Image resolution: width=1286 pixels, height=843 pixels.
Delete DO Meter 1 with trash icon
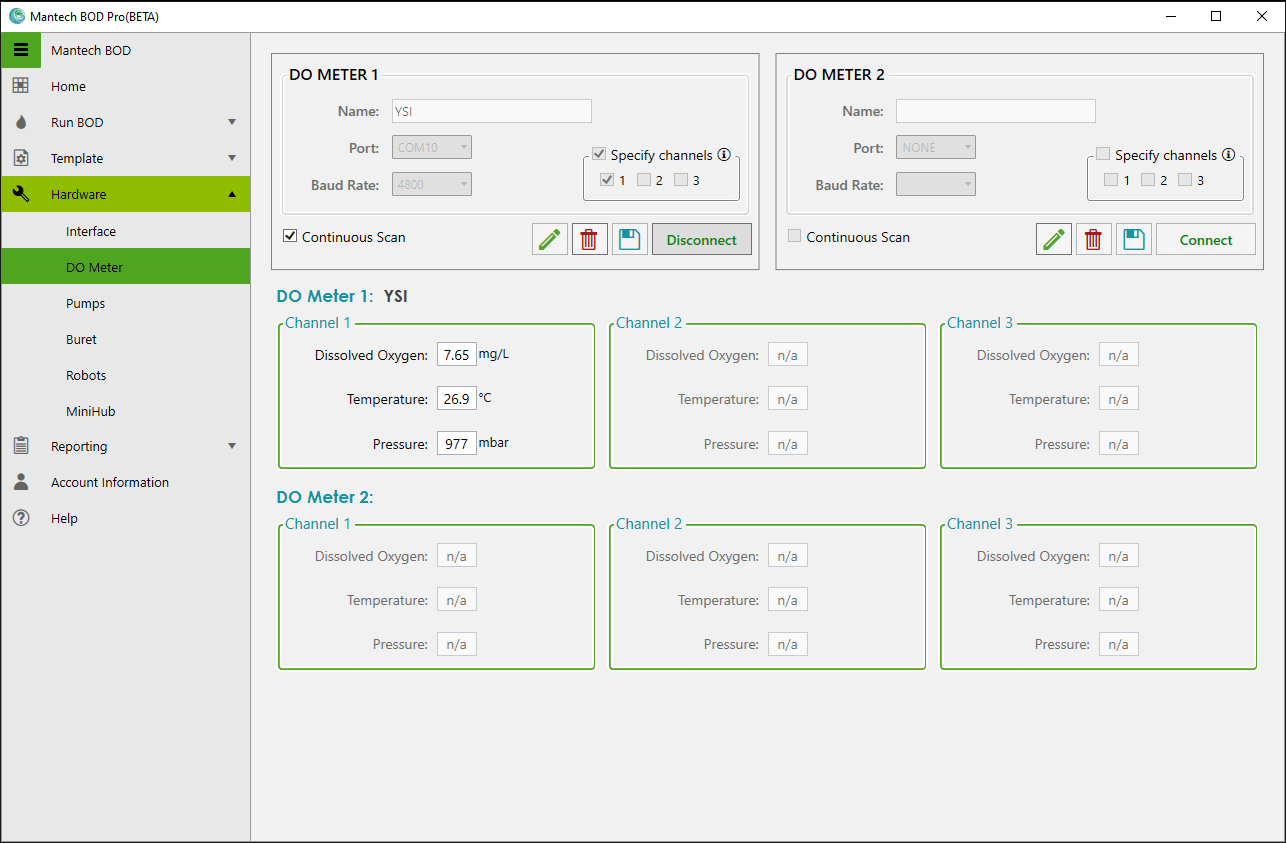(x=590, y=240)
